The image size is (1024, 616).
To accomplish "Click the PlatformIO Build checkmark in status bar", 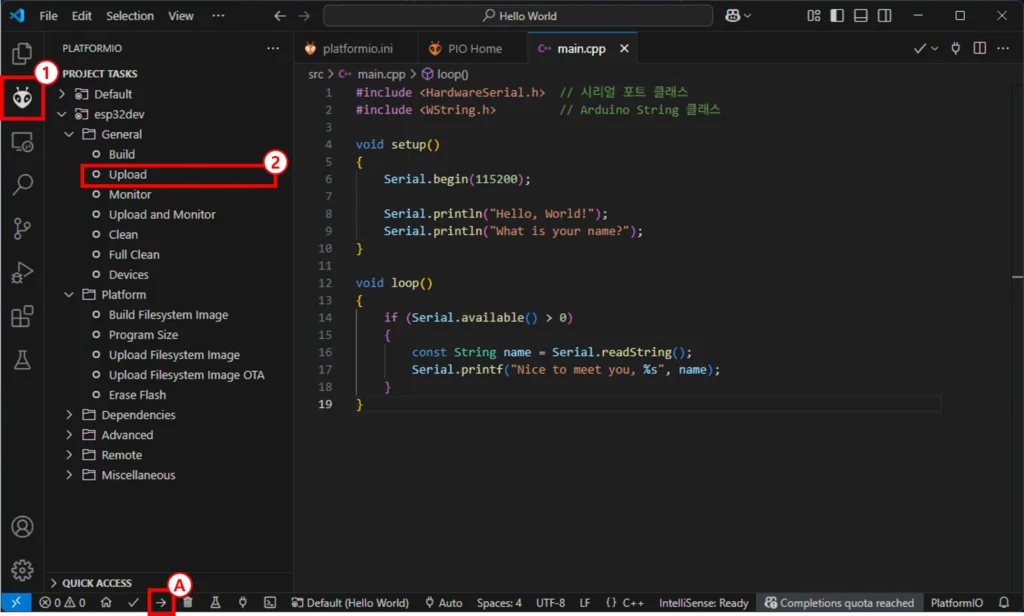I will pos(133,603).
